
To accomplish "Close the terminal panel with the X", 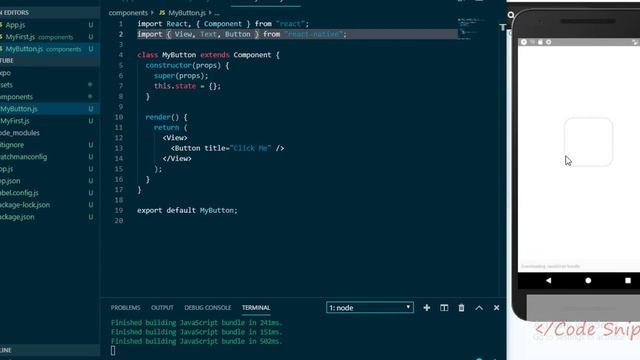I will (496, 308).
